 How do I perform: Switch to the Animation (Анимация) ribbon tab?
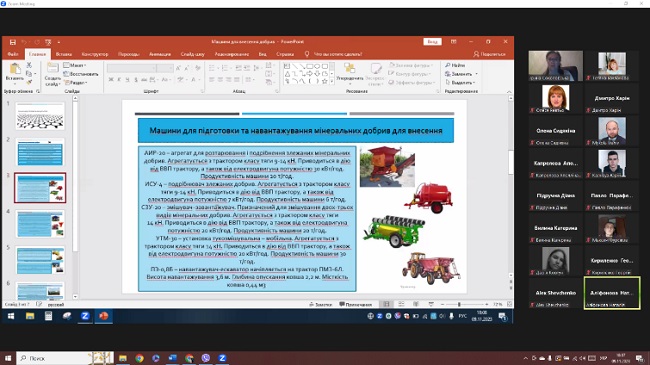[x=160, y=54]
